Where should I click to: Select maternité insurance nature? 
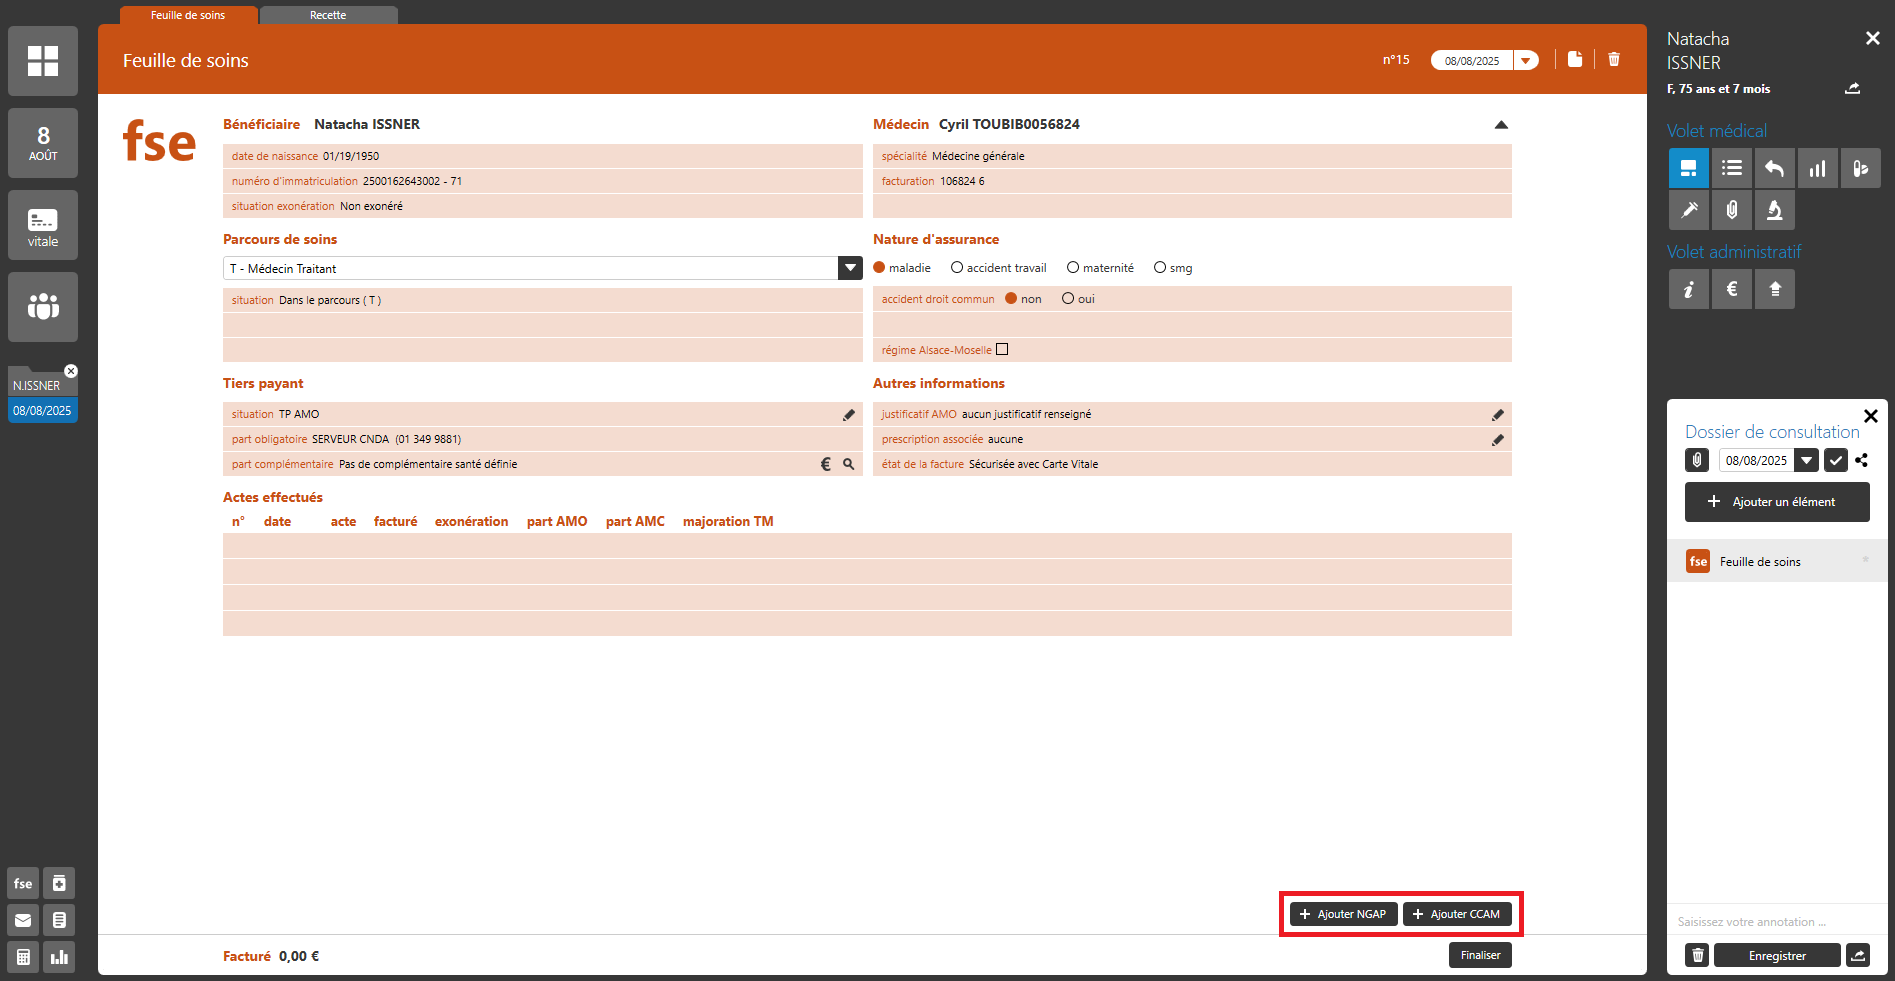[x=1073, y=268]
